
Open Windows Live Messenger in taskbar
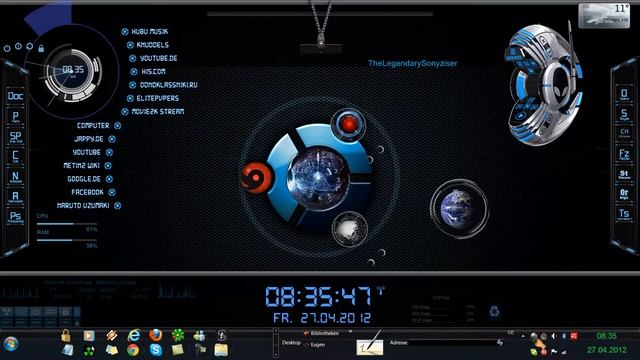[x=200, y=336]
